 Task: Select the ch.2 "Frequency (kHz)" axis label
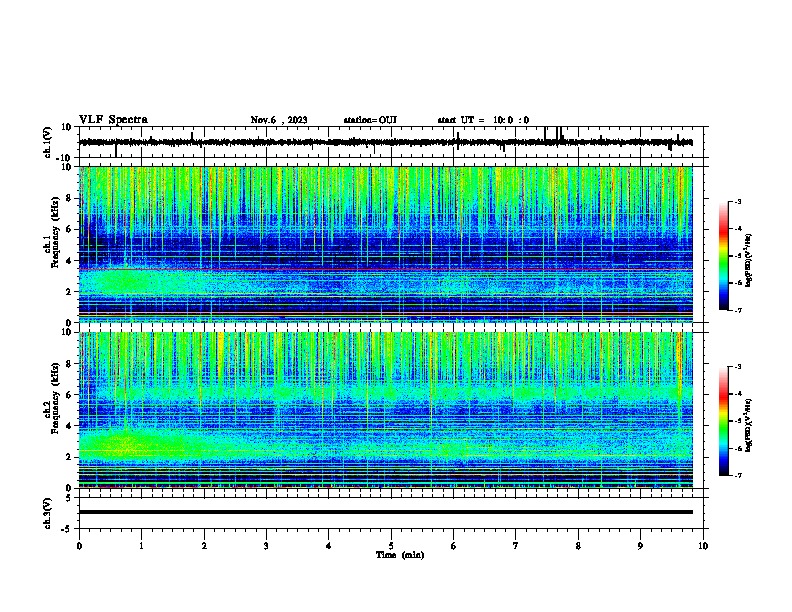(55, 398)
